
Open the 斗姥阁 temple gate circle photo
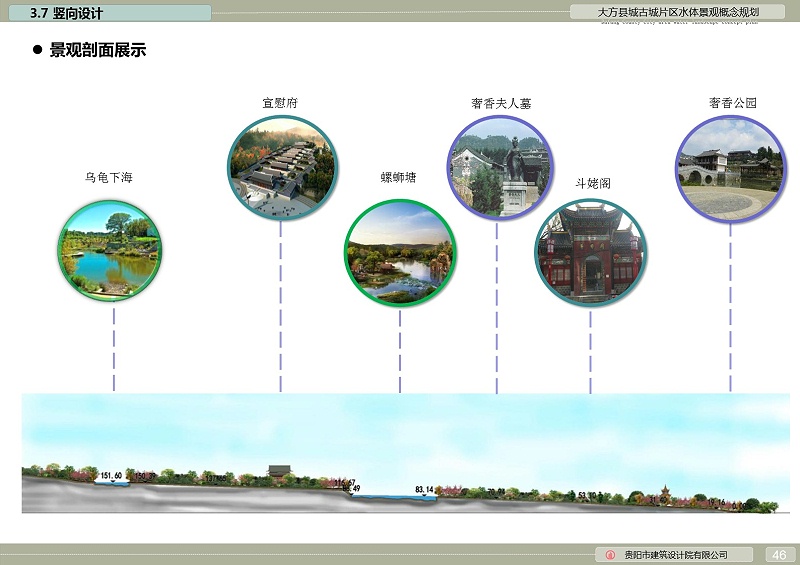pos(590,253)
